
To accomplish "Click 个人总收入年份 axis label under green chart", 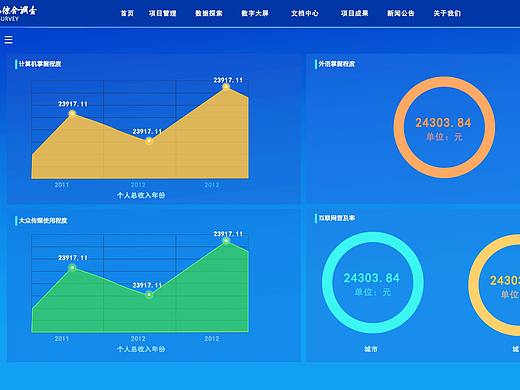I will pos(141,349).
